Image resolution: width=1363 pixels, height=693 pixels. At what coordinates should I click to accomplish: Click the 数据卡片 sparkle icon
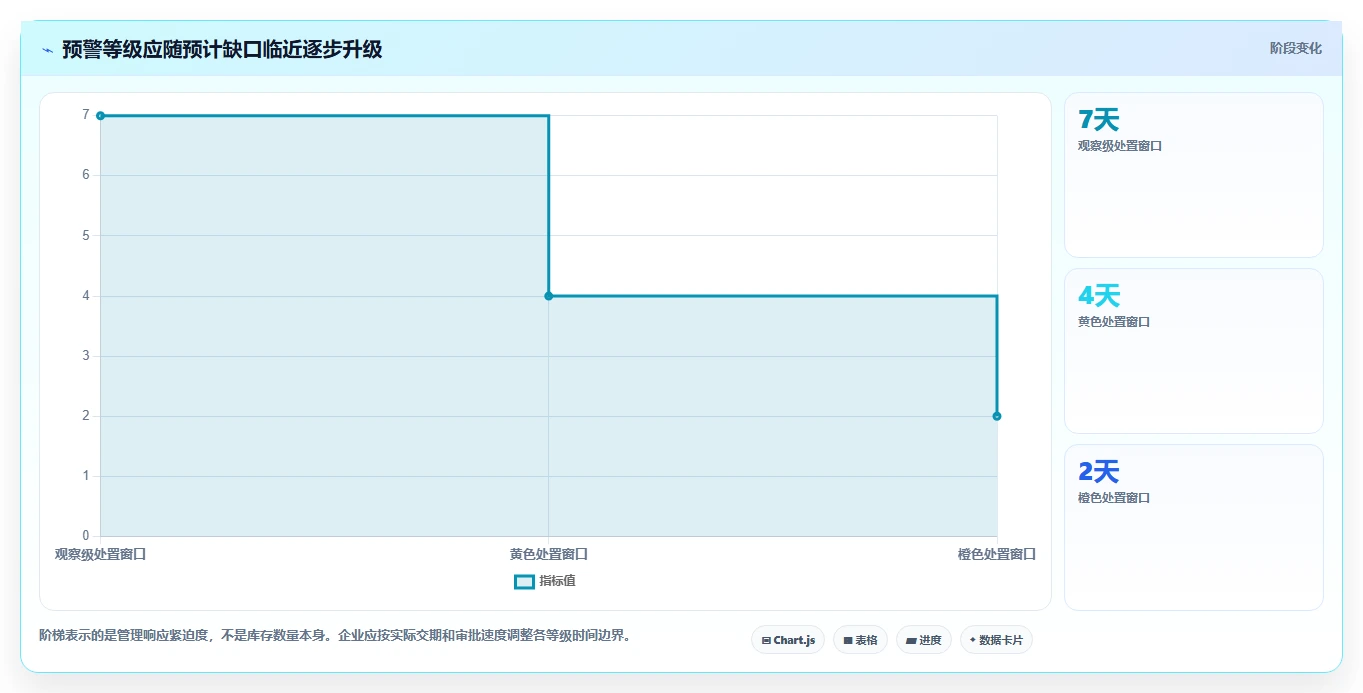(973, 640)
